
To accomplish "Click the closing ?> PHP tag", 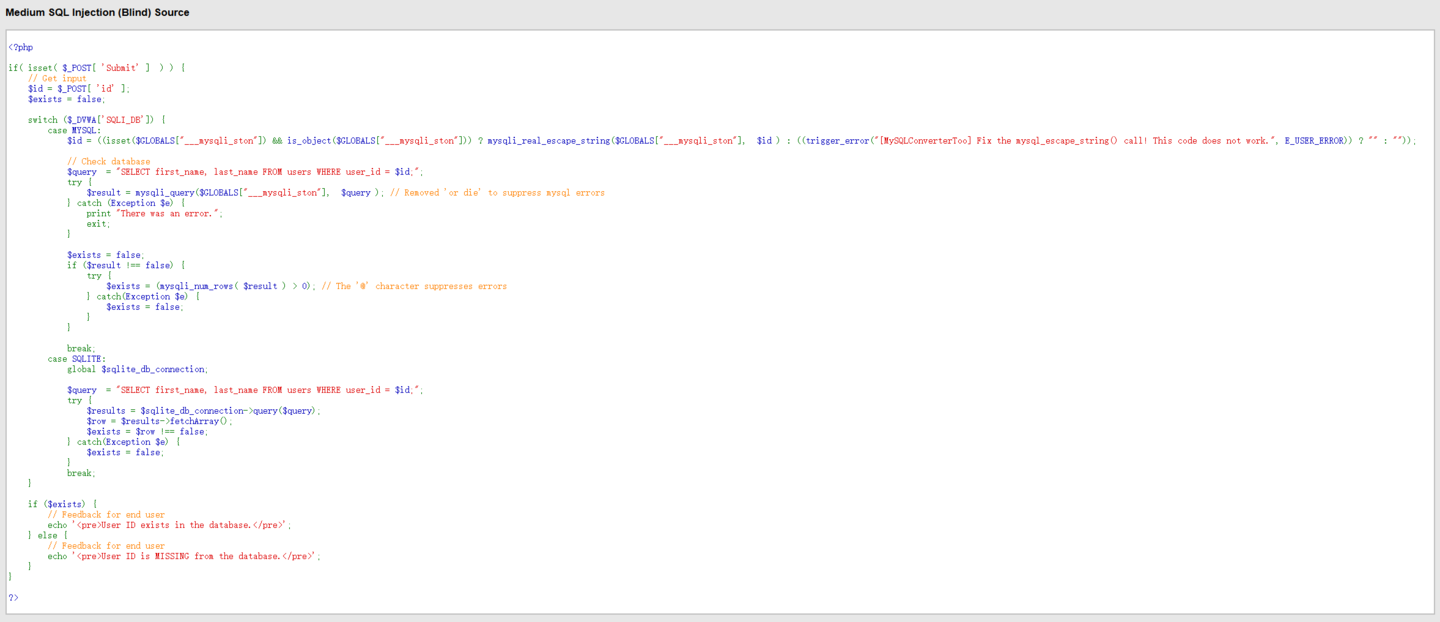I will (x=13, y=598).
